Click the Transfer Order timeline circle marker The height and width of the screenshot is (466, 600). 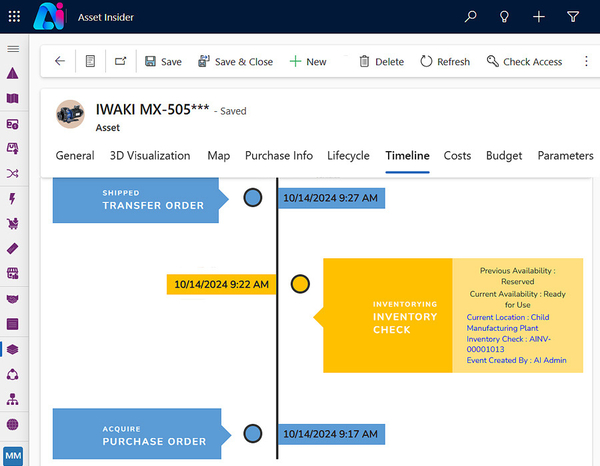pos(253,198)
